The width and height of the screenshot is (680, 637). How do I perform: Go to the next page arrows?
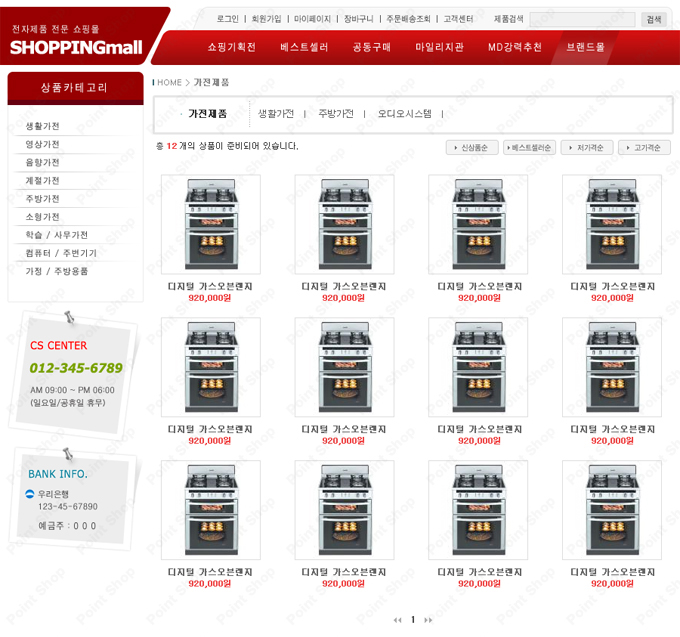(x=428, y=620)
